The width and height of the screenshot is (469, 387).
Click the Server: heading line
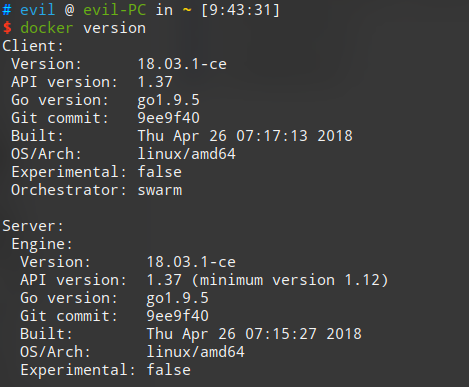pos(33,226)
